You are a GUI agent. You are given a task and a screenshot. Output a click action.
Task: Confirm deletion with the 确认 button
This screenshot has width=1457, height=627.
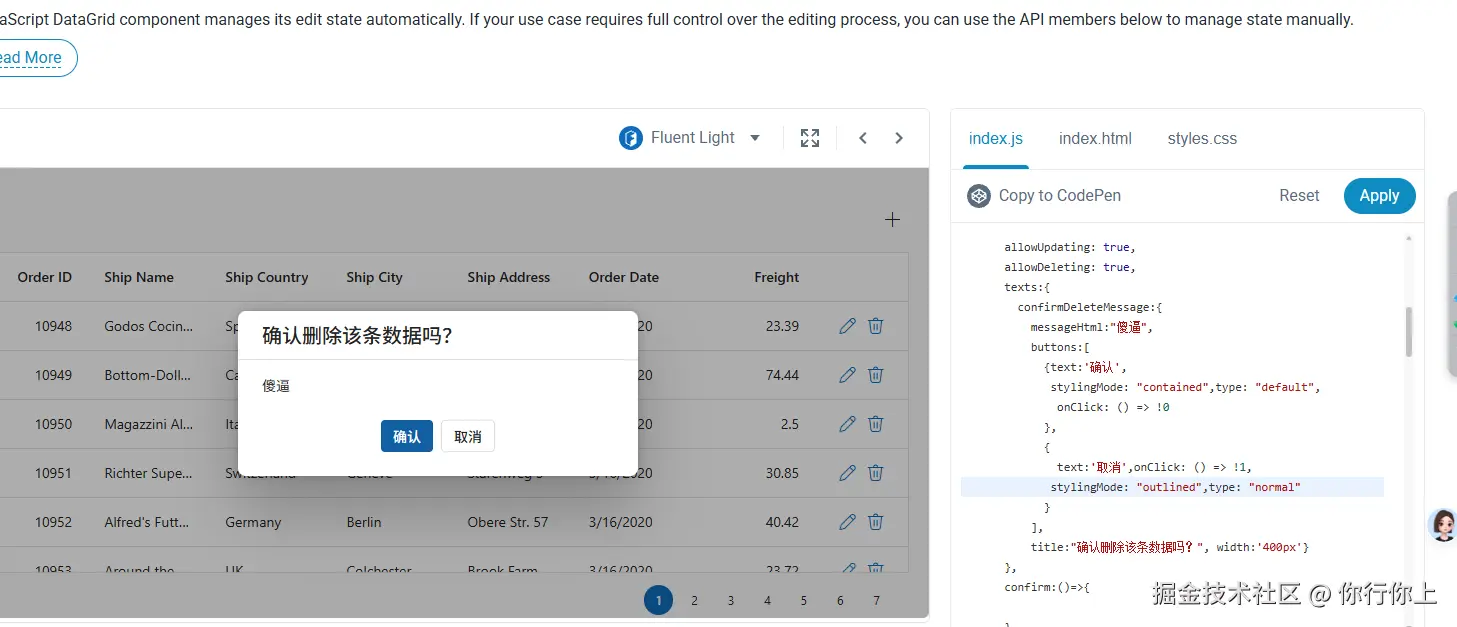pos(406,436)
